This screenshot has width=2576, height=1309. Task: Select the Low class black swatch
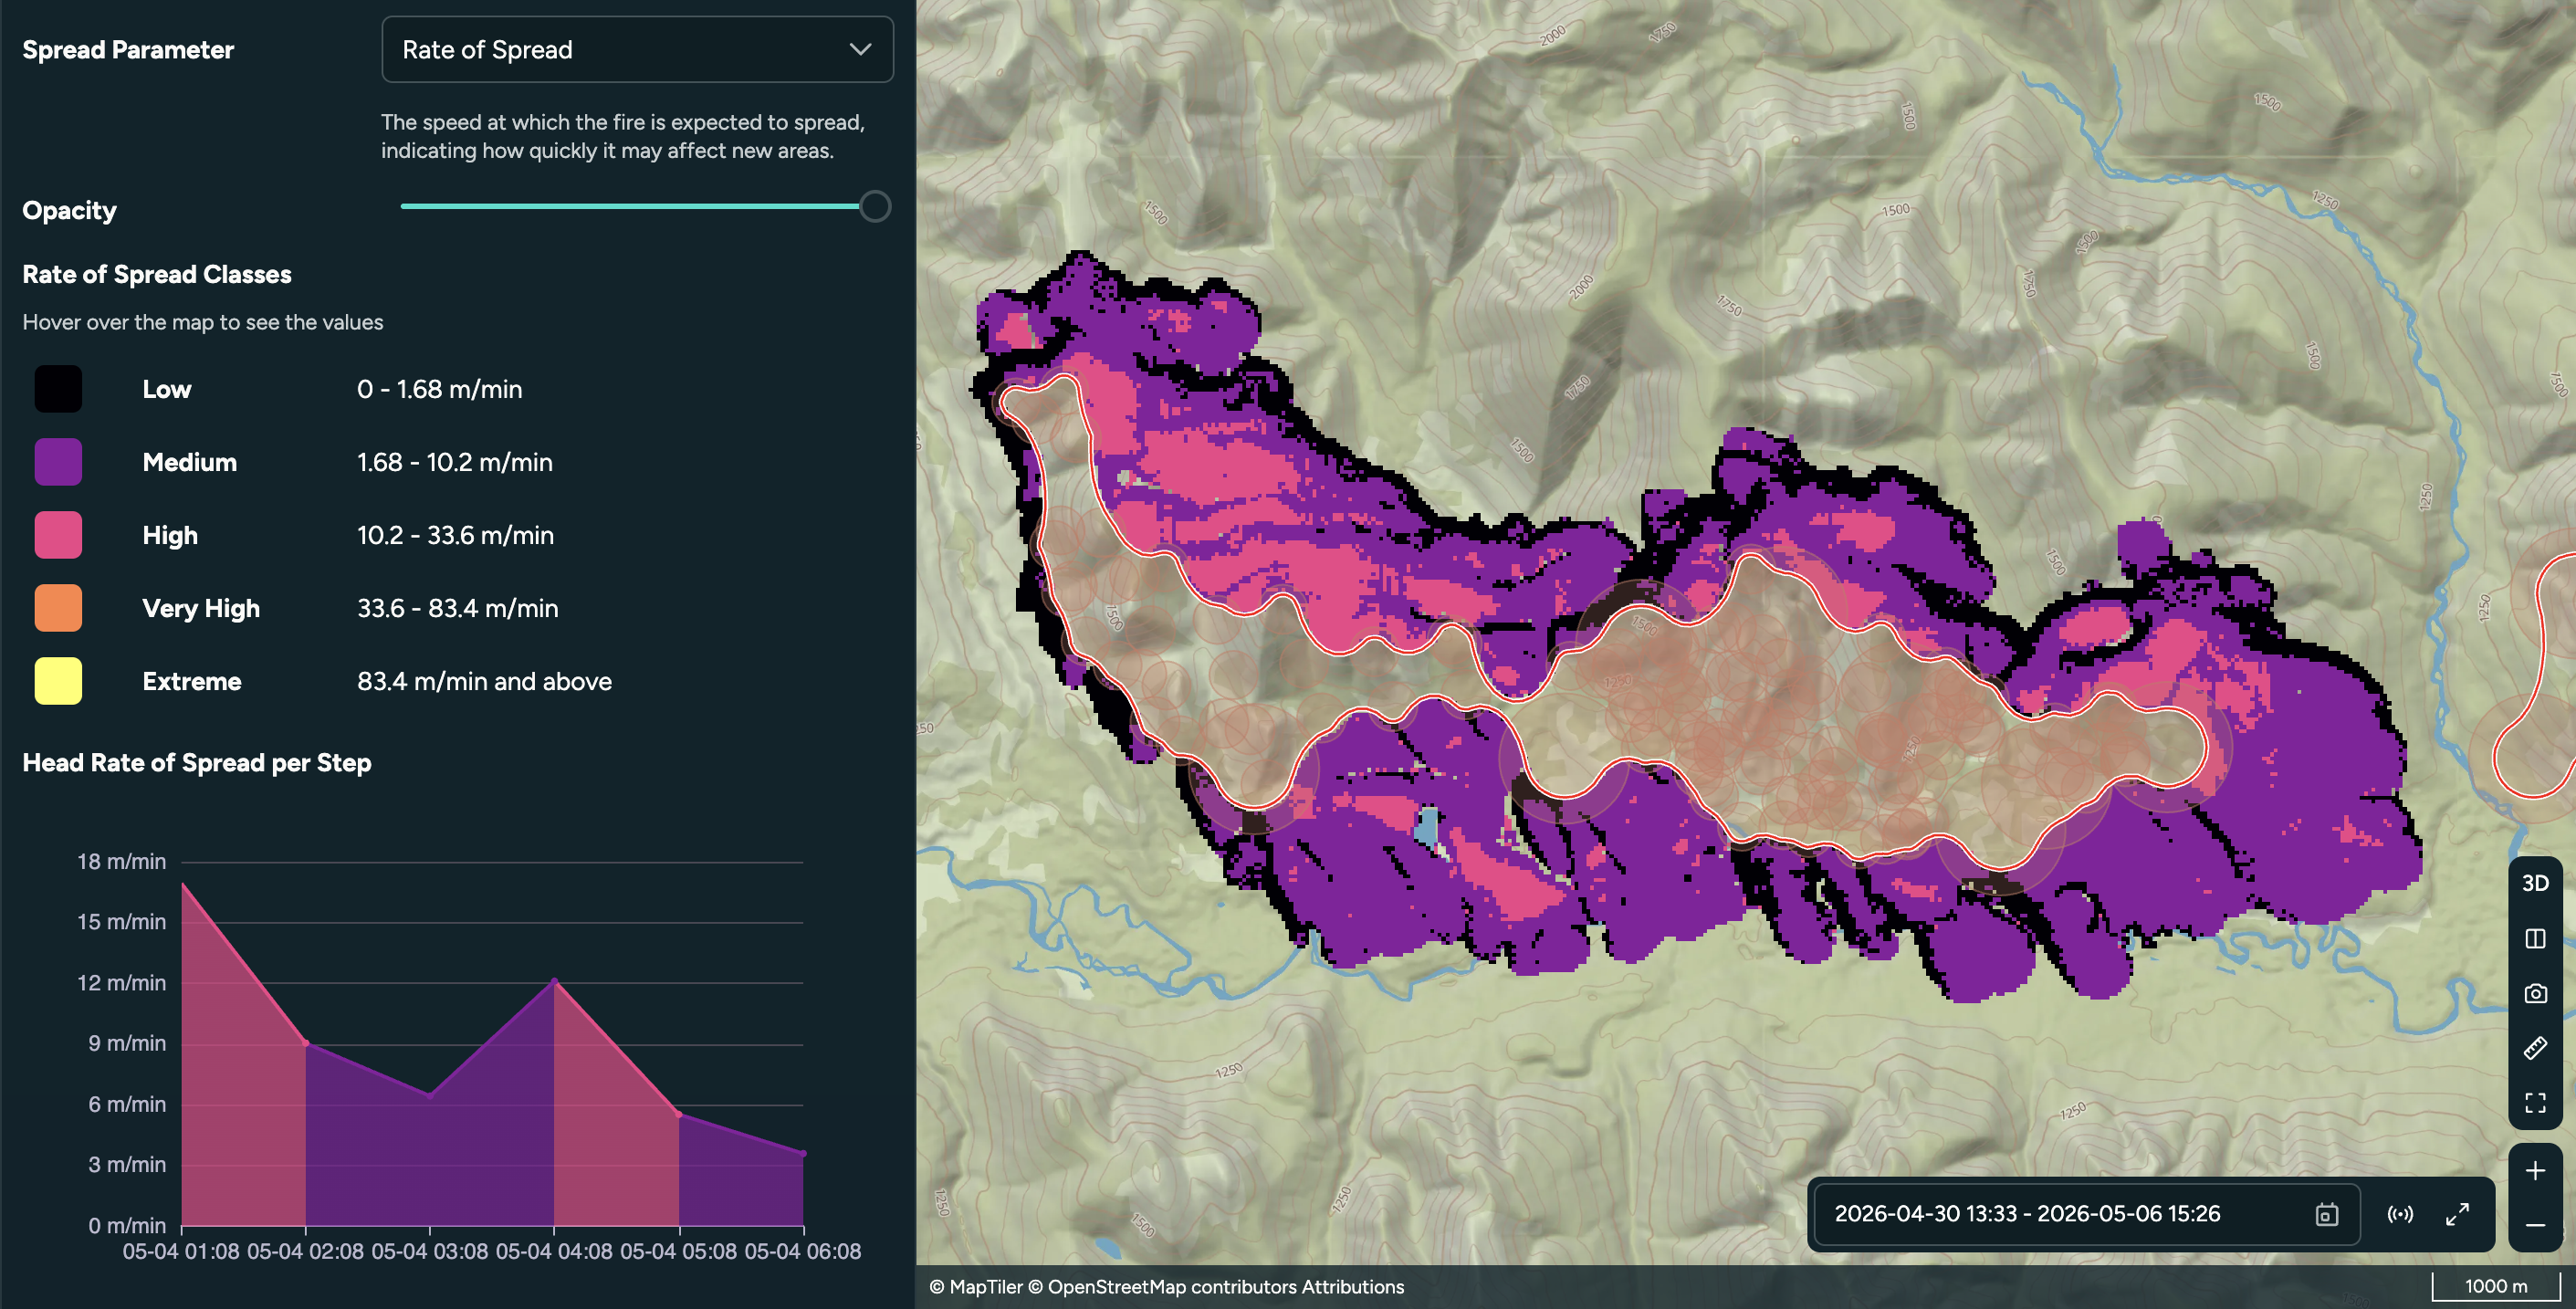point(58,389)
